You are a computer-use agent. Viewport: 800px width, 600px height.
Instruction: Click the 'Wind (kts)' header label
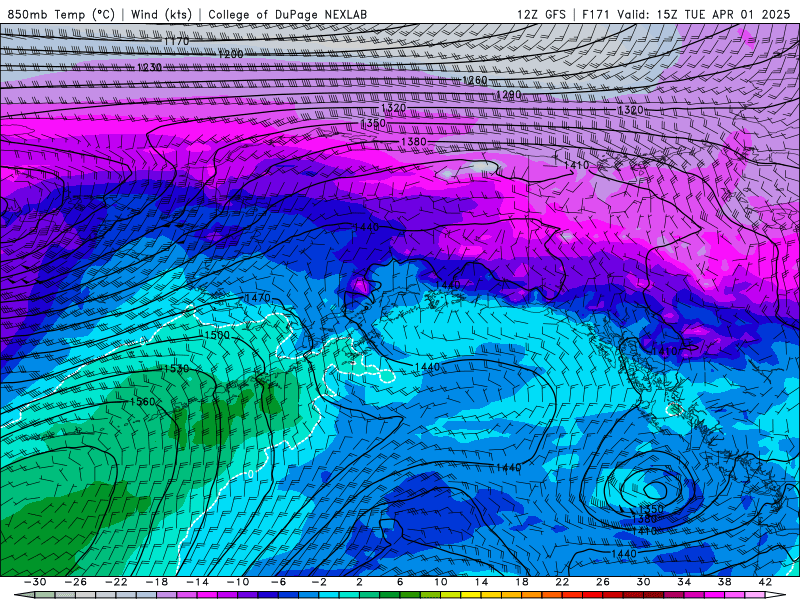tap(161, 14)
